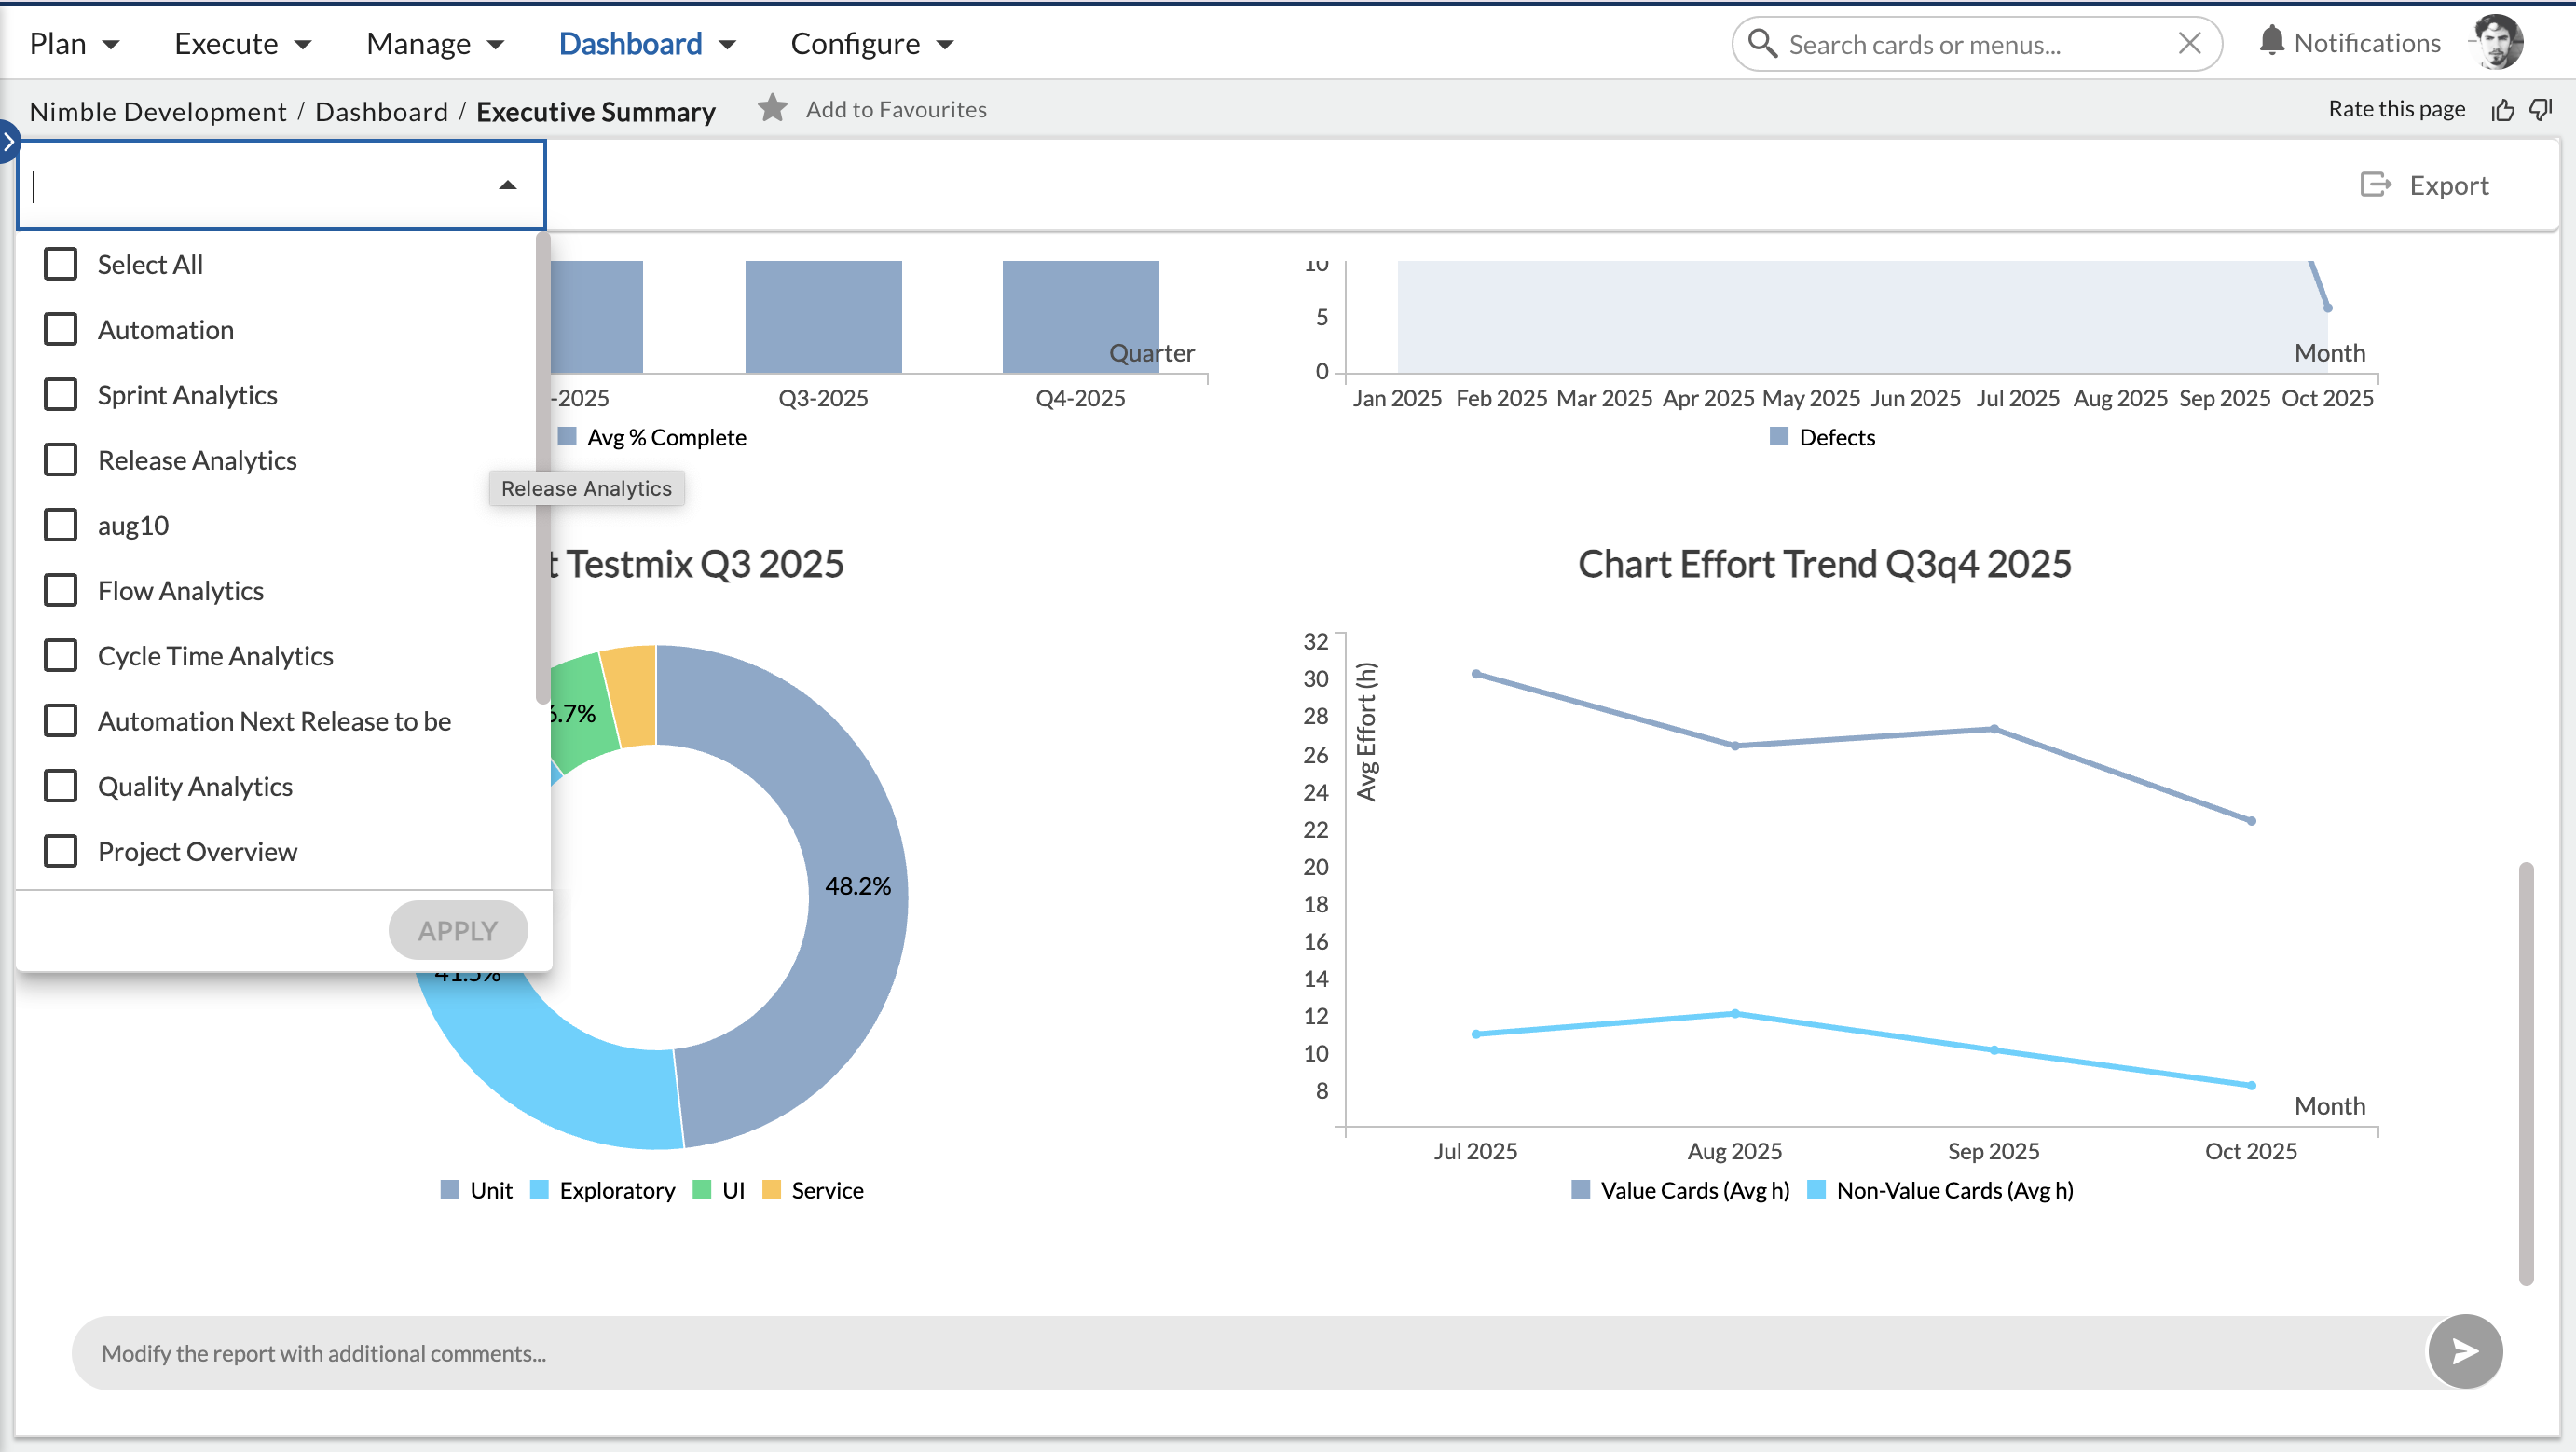Open the Dashboard menu
The height and width of the screenshot is (1452, 2576).
(x=647, y=44)
